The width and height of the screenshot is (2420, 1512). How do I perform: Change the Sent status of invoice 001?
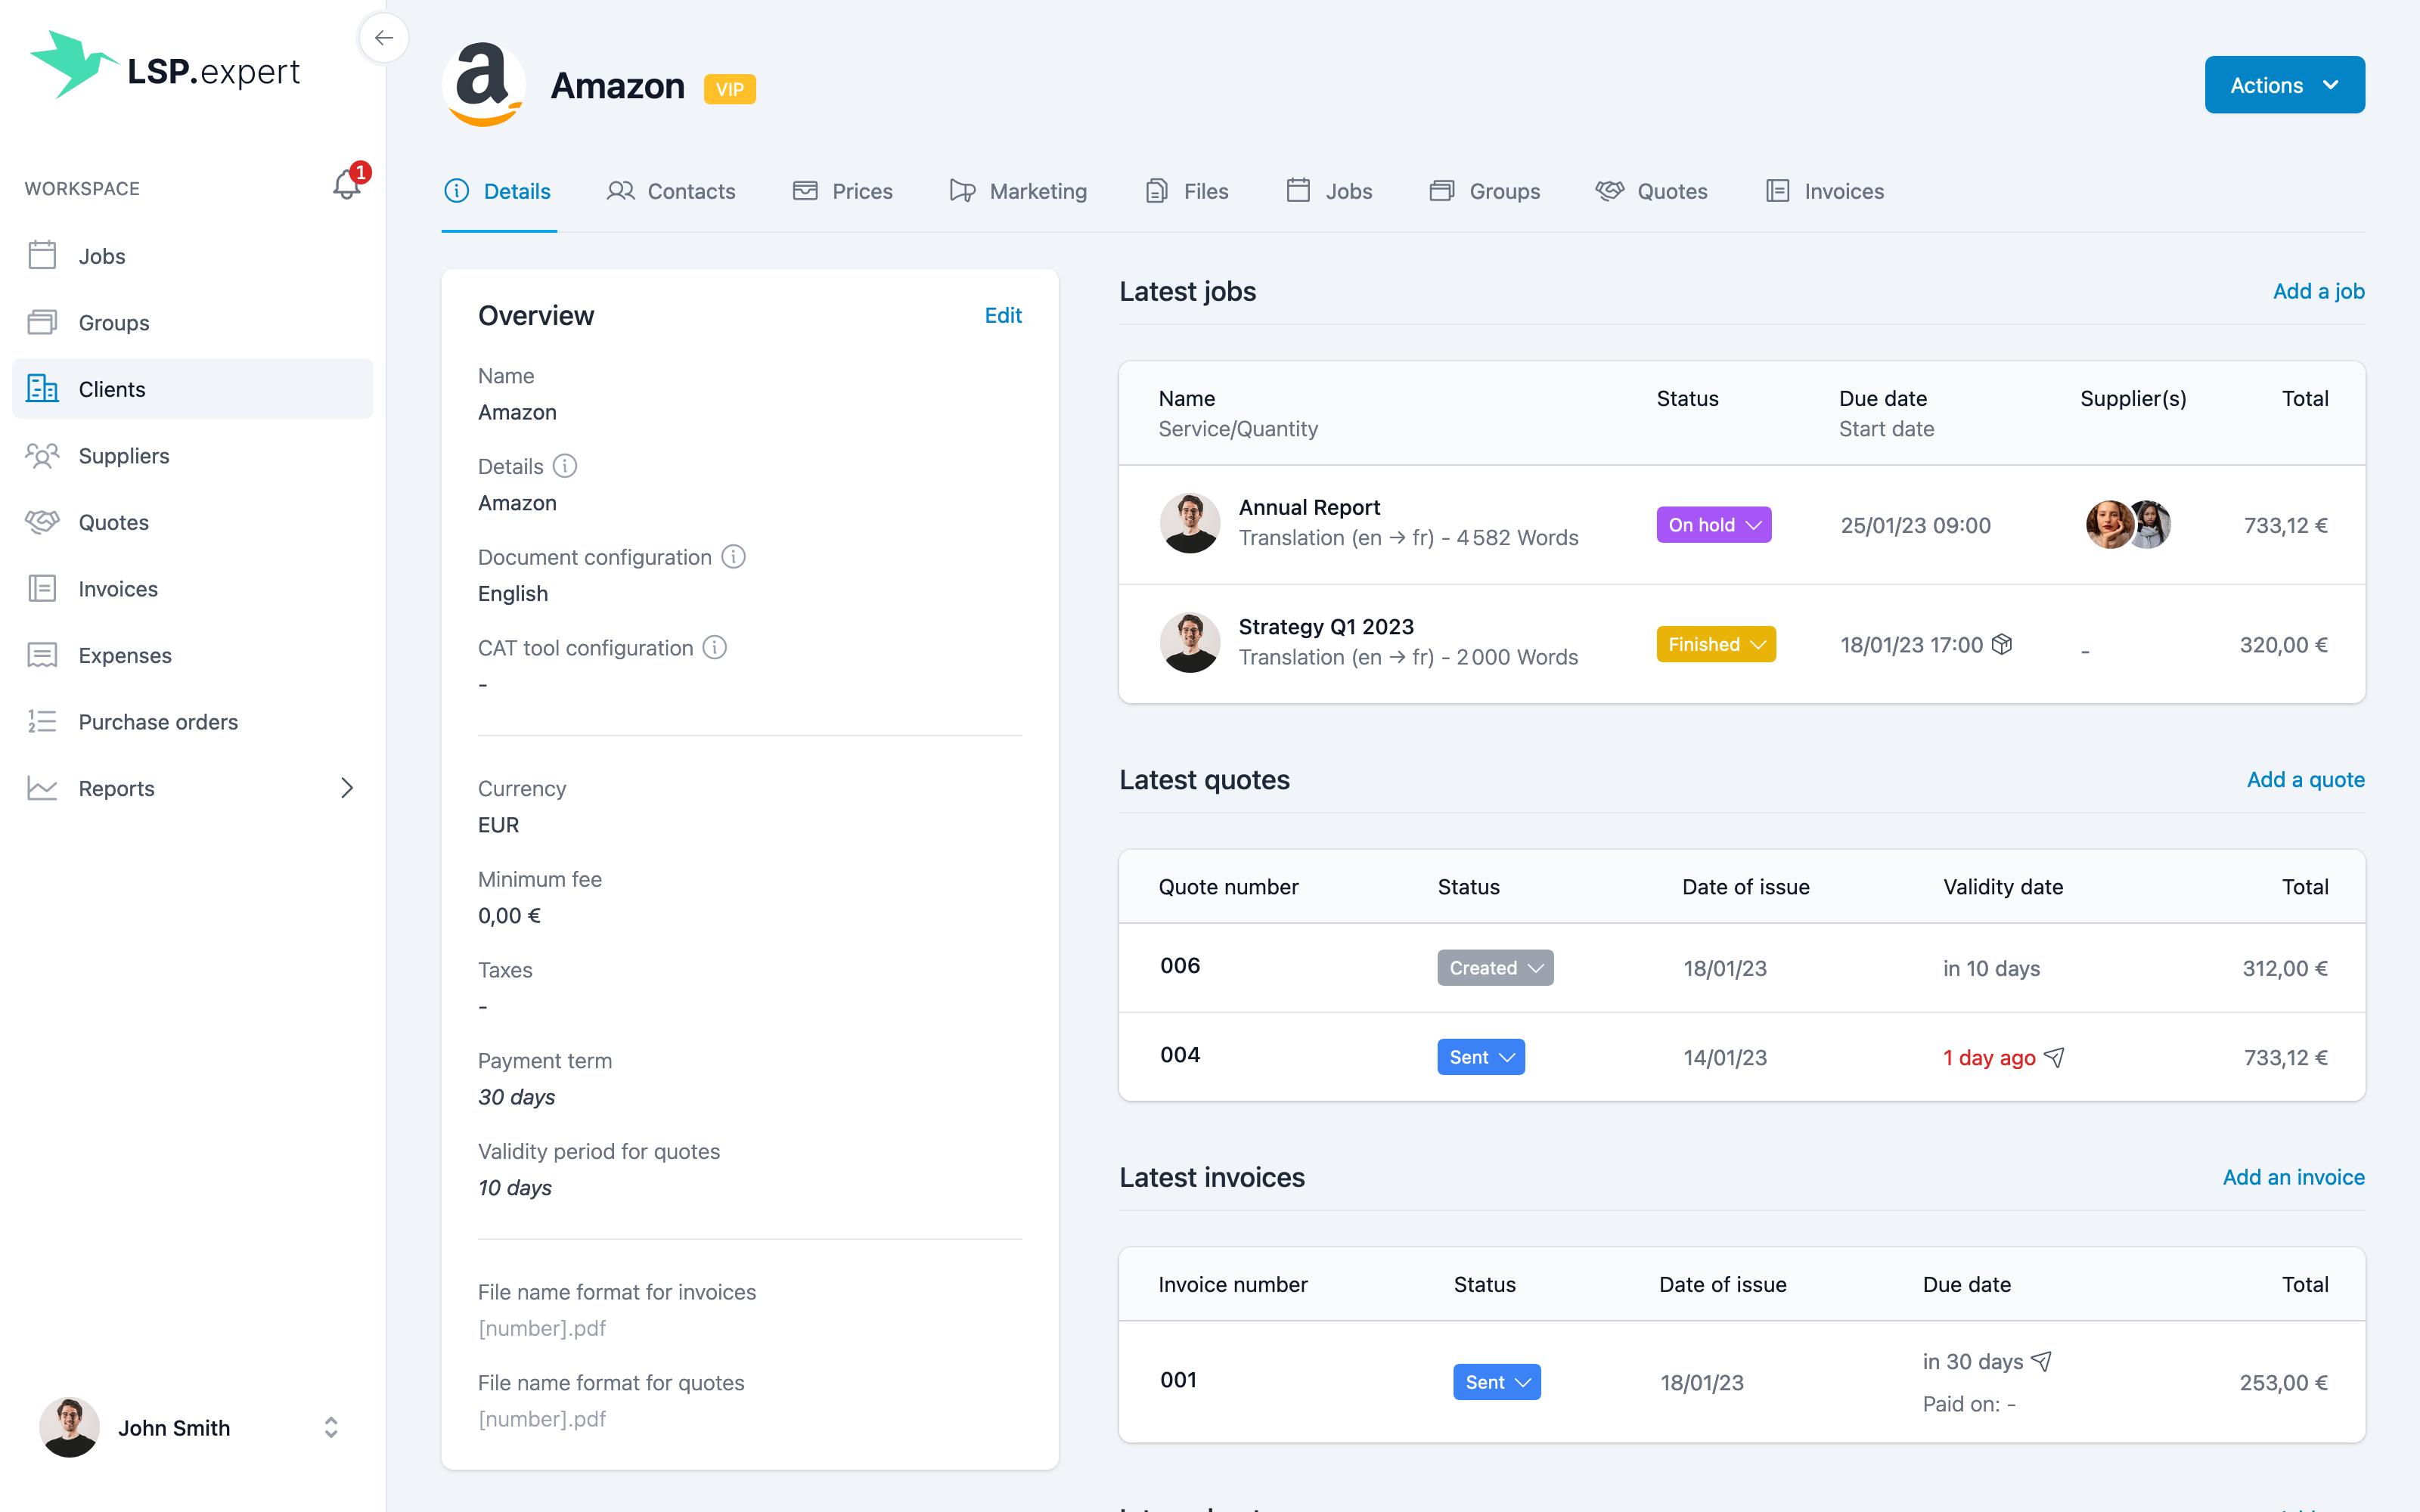pos(1496,1382)
